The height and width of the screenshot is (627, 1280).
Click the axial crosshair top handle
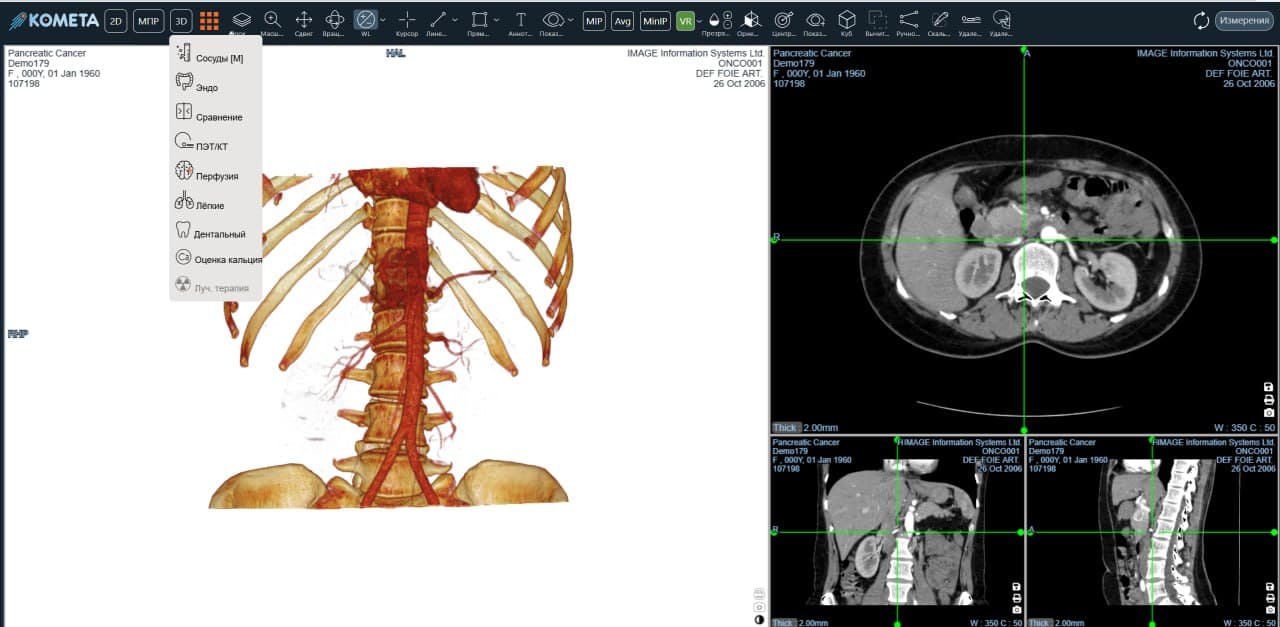tap(1024, 48)
